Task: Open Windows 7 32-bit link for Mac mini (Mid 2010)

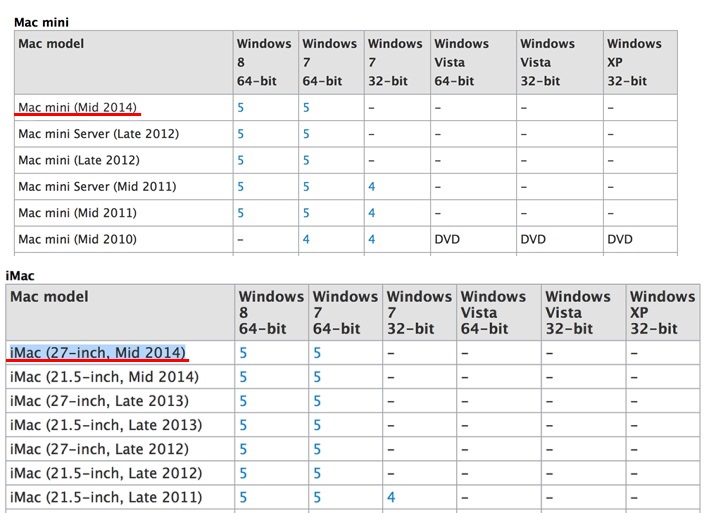Action: (x=372, y=239)
